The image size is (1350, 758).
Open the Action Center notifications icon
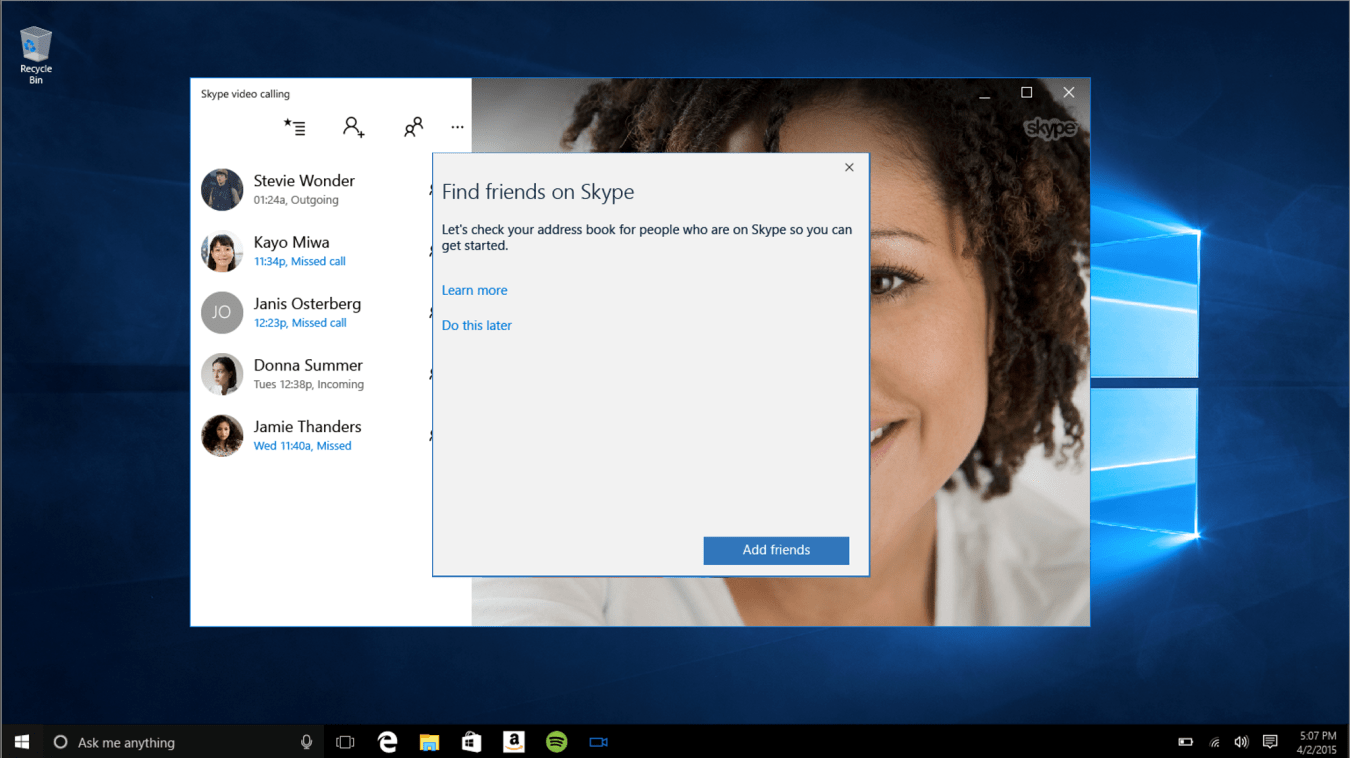(x=1270, y=742)
